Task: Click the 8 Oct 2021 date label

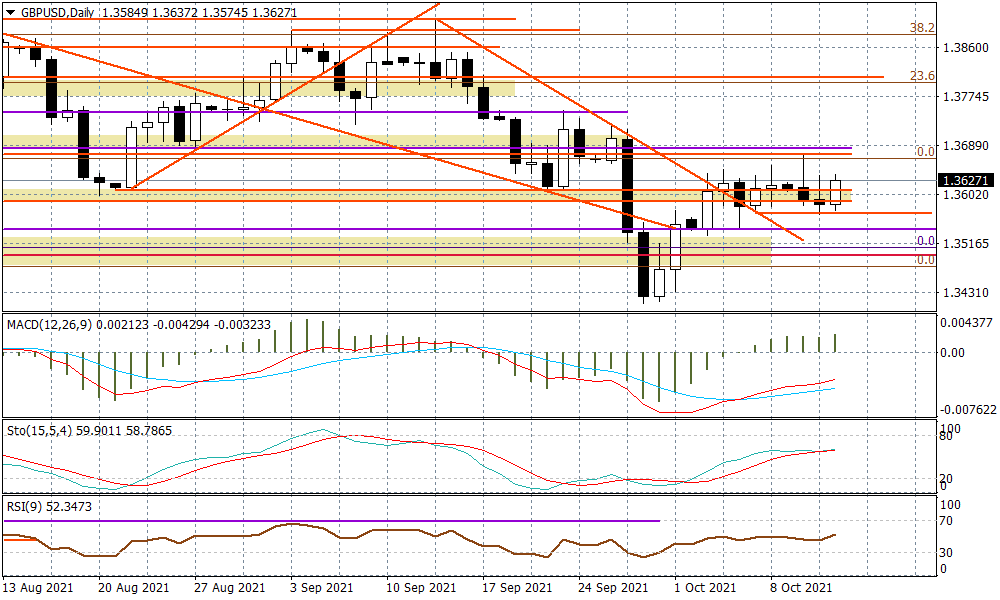Action: pos(800,587)
